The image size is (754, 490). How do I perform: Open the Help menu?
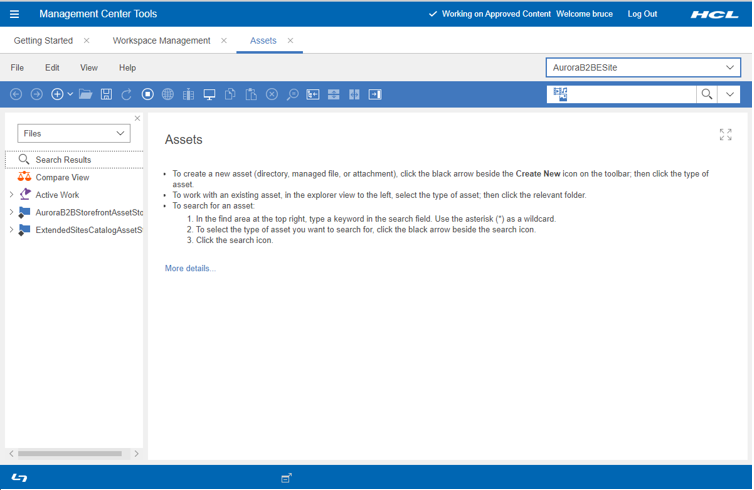click(x=127, y=68)
